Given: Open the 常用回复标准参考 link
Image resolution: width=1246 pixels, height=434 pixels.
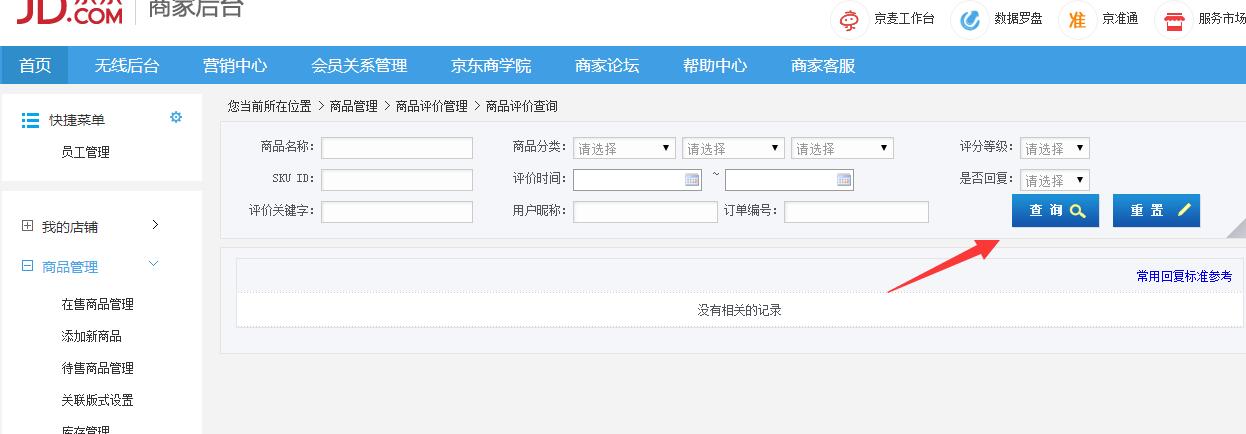Looking at the screenshot, I should [1184, 276].
